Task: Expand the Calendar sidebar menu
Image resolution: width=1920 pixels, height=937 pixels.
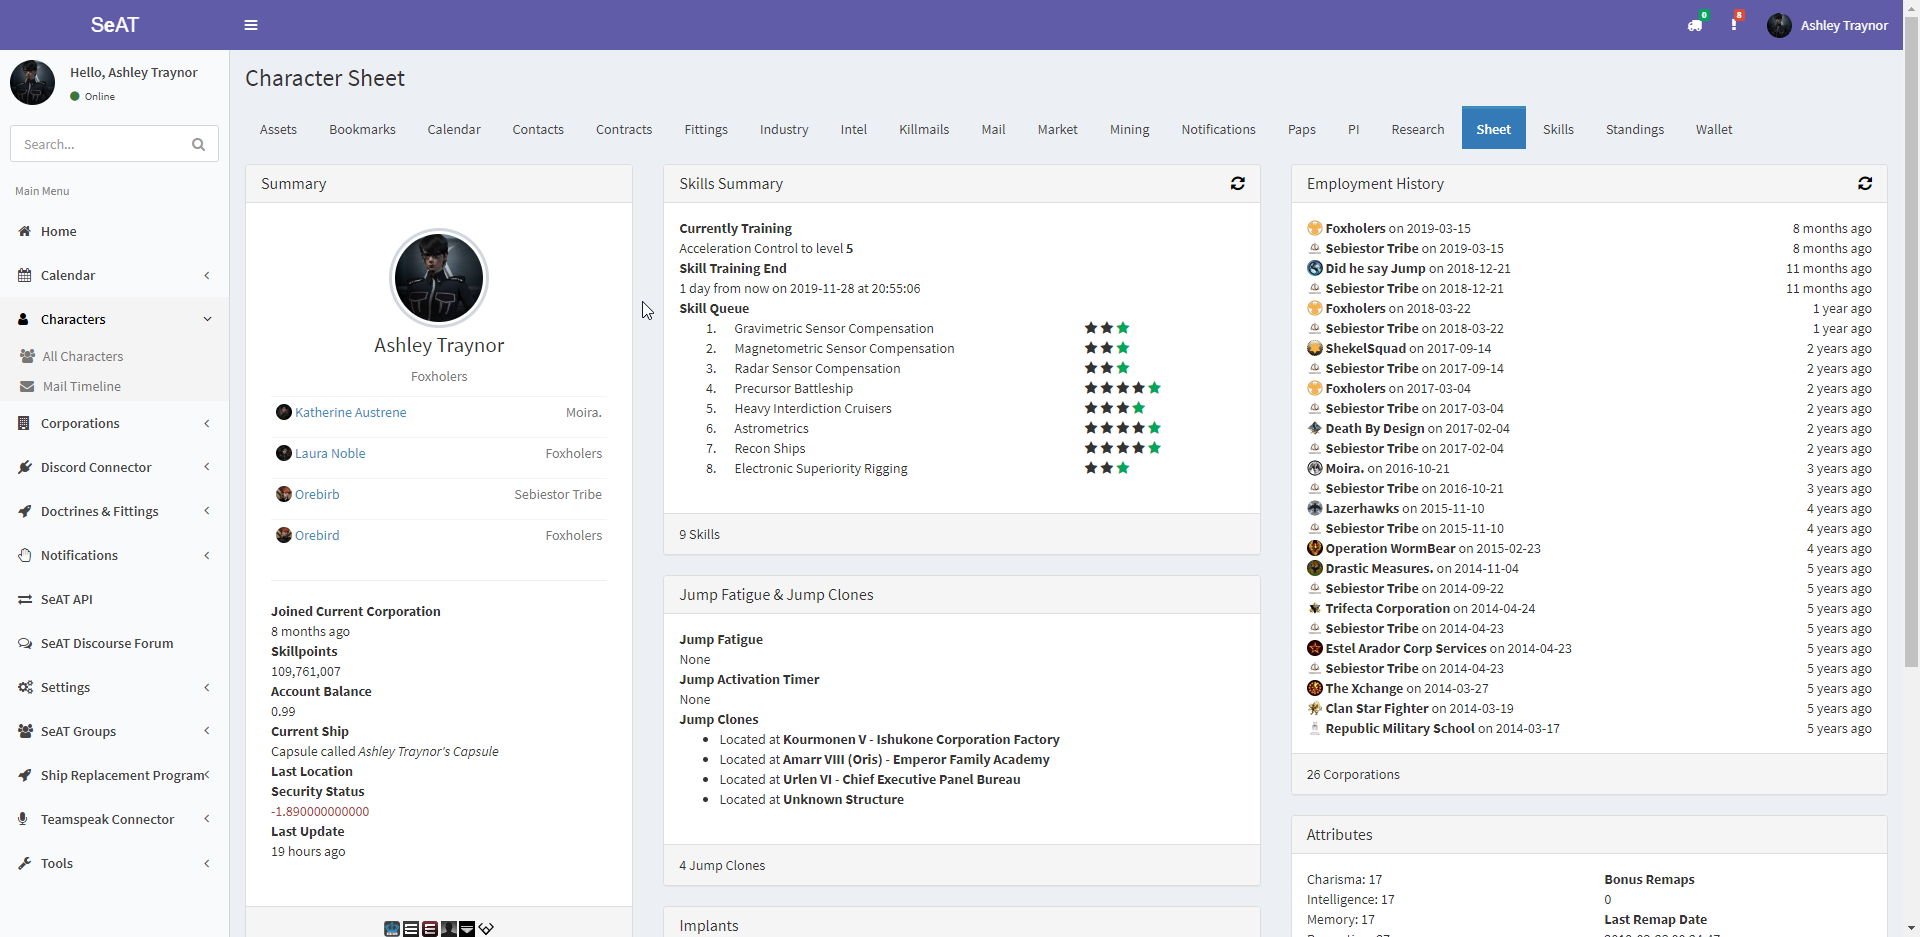Action: (x=207, y=275)
